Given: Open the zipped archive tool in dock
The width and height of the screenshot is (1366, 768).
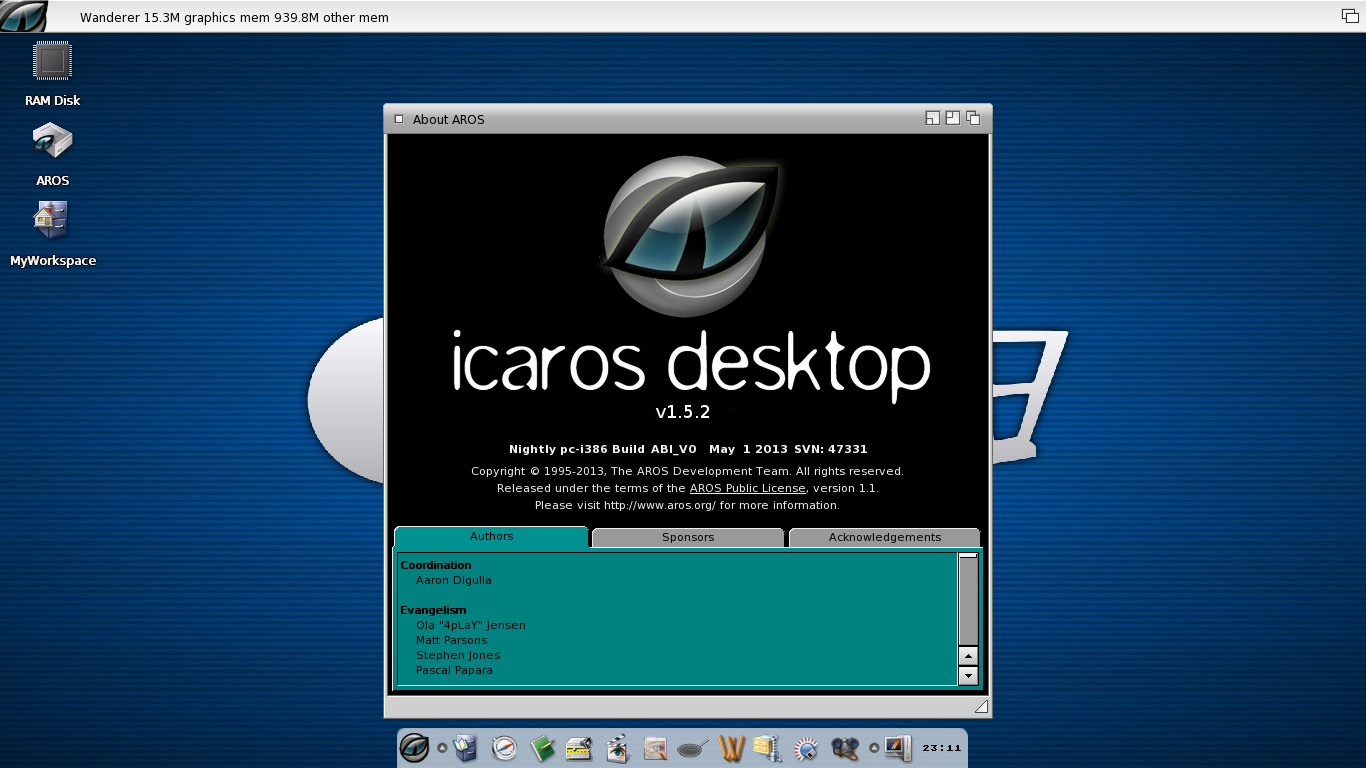Looking at the screenshot, I should click(767, 748).
